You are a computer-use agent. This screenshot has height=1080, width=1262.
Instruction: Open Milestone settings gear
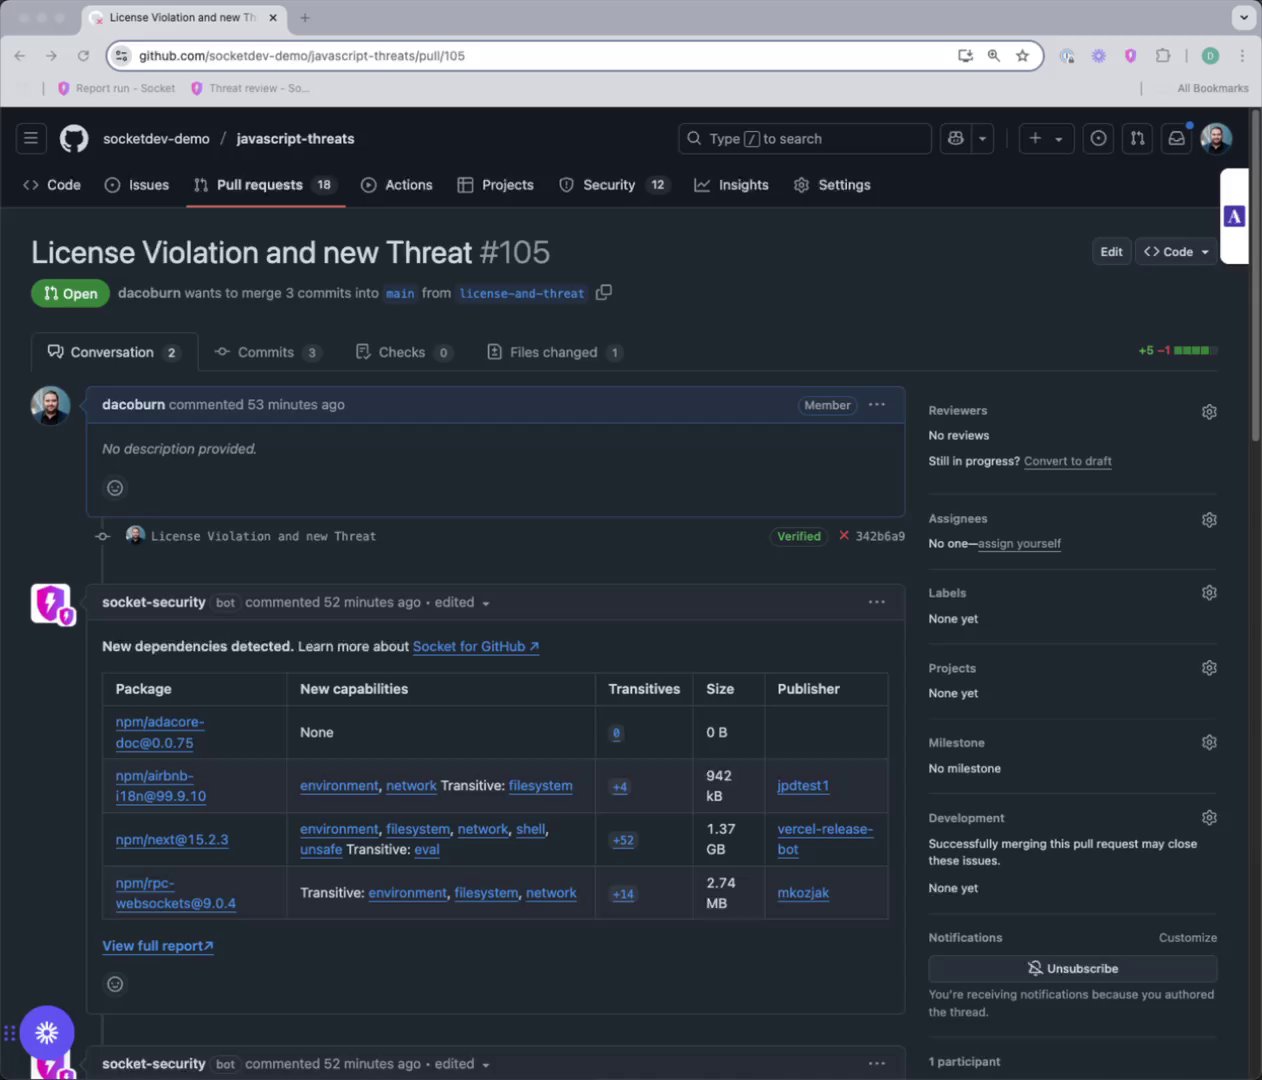pos(1209,742)
